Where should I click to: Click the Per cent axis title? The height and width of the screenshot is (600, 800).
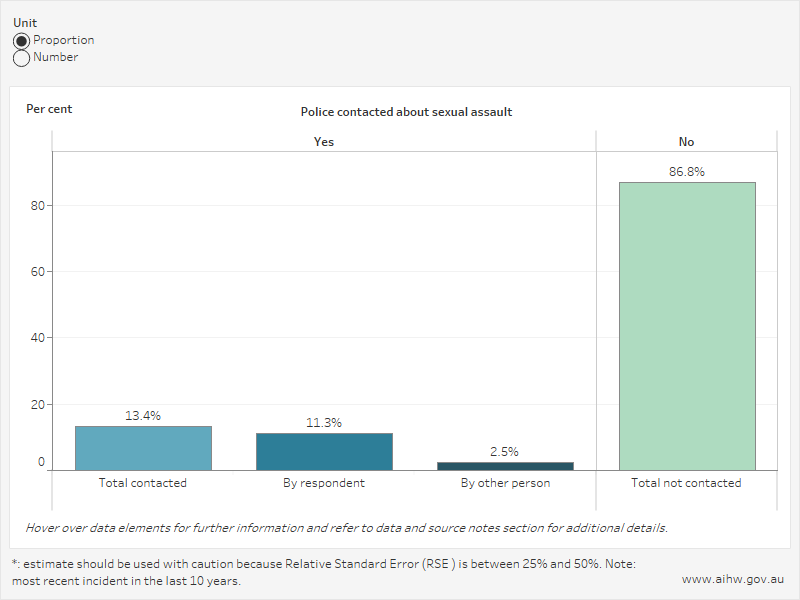49,109
